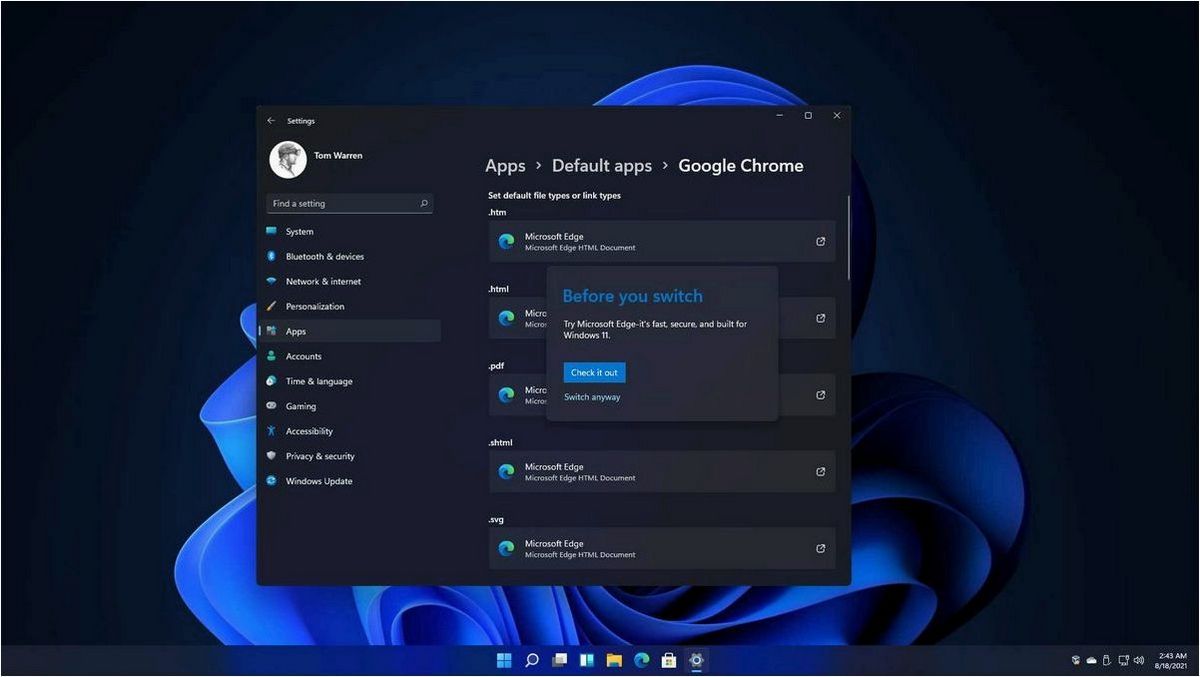
Task: Open Privacy & security settings
Action: click(349, 456)
